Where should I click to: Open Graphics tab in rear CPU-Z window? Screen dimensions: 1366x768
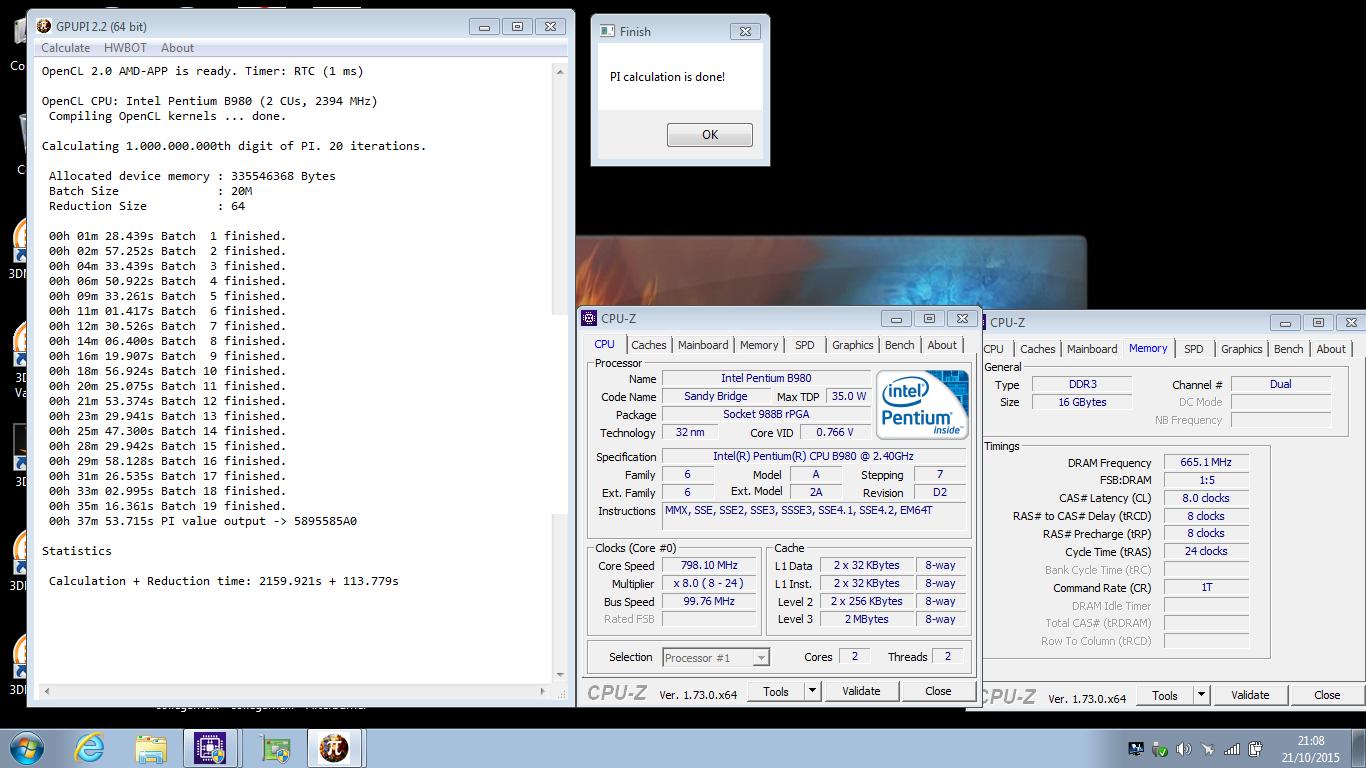click(1241, 349)
